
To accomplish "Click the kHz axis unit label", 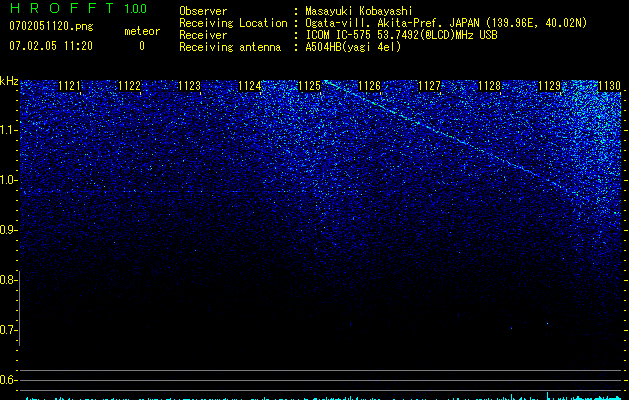I will [9, 81].
